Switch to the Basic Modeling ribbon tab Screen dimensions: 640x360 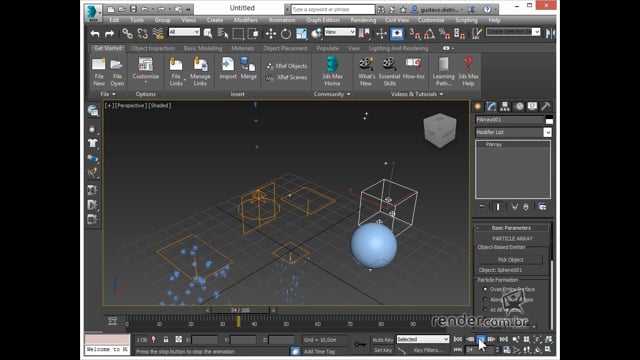[x=203, y=48]
